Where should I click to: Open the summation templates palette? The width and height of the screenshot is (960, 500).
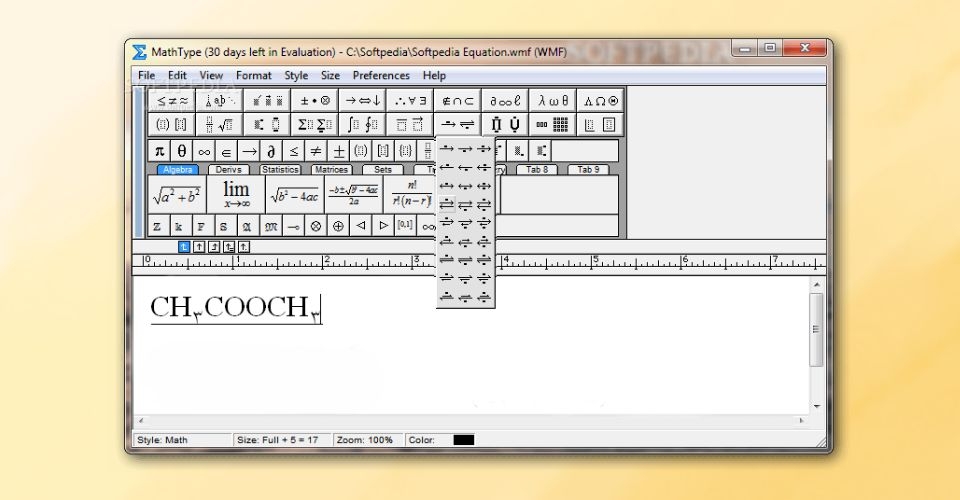tap(314, 125)
